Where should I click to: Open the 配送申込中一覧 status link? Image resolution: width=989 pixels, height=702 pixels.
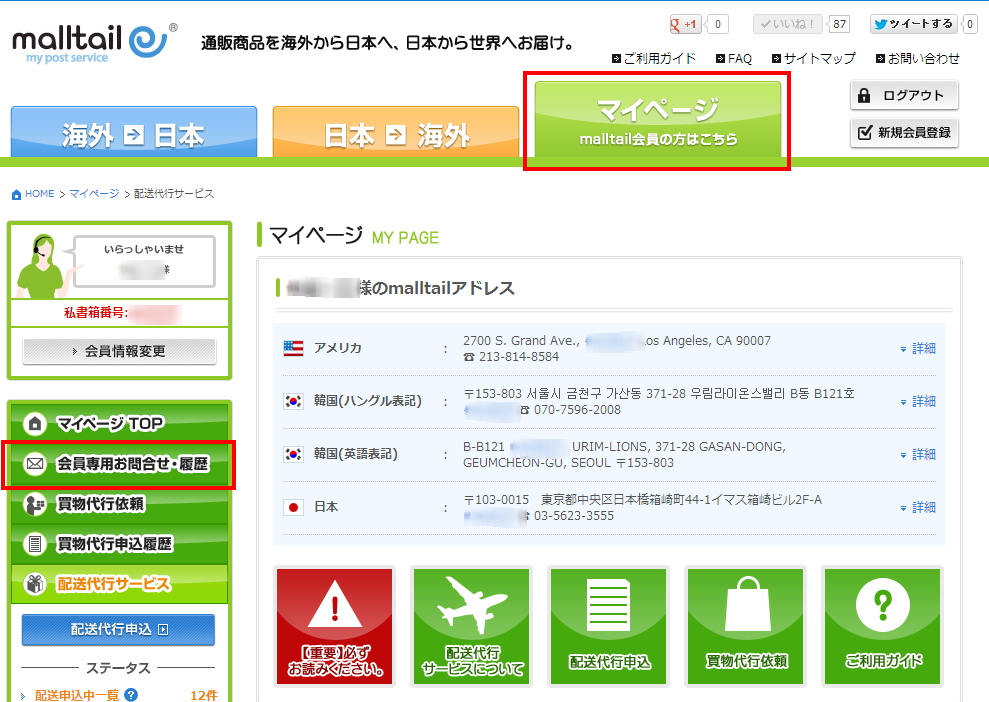click(x=77, y=695)
